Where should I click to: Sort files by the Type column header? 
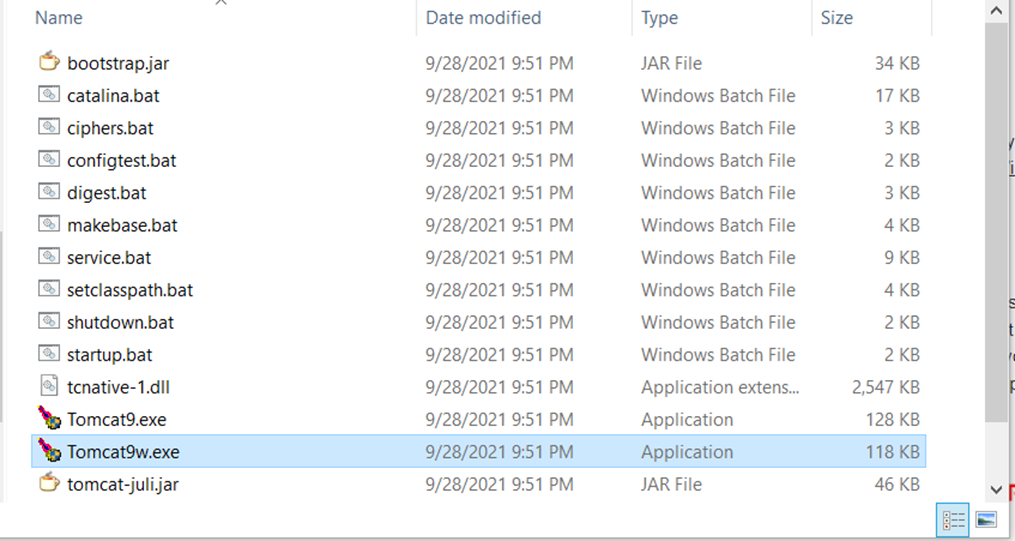tap(660, 17)
